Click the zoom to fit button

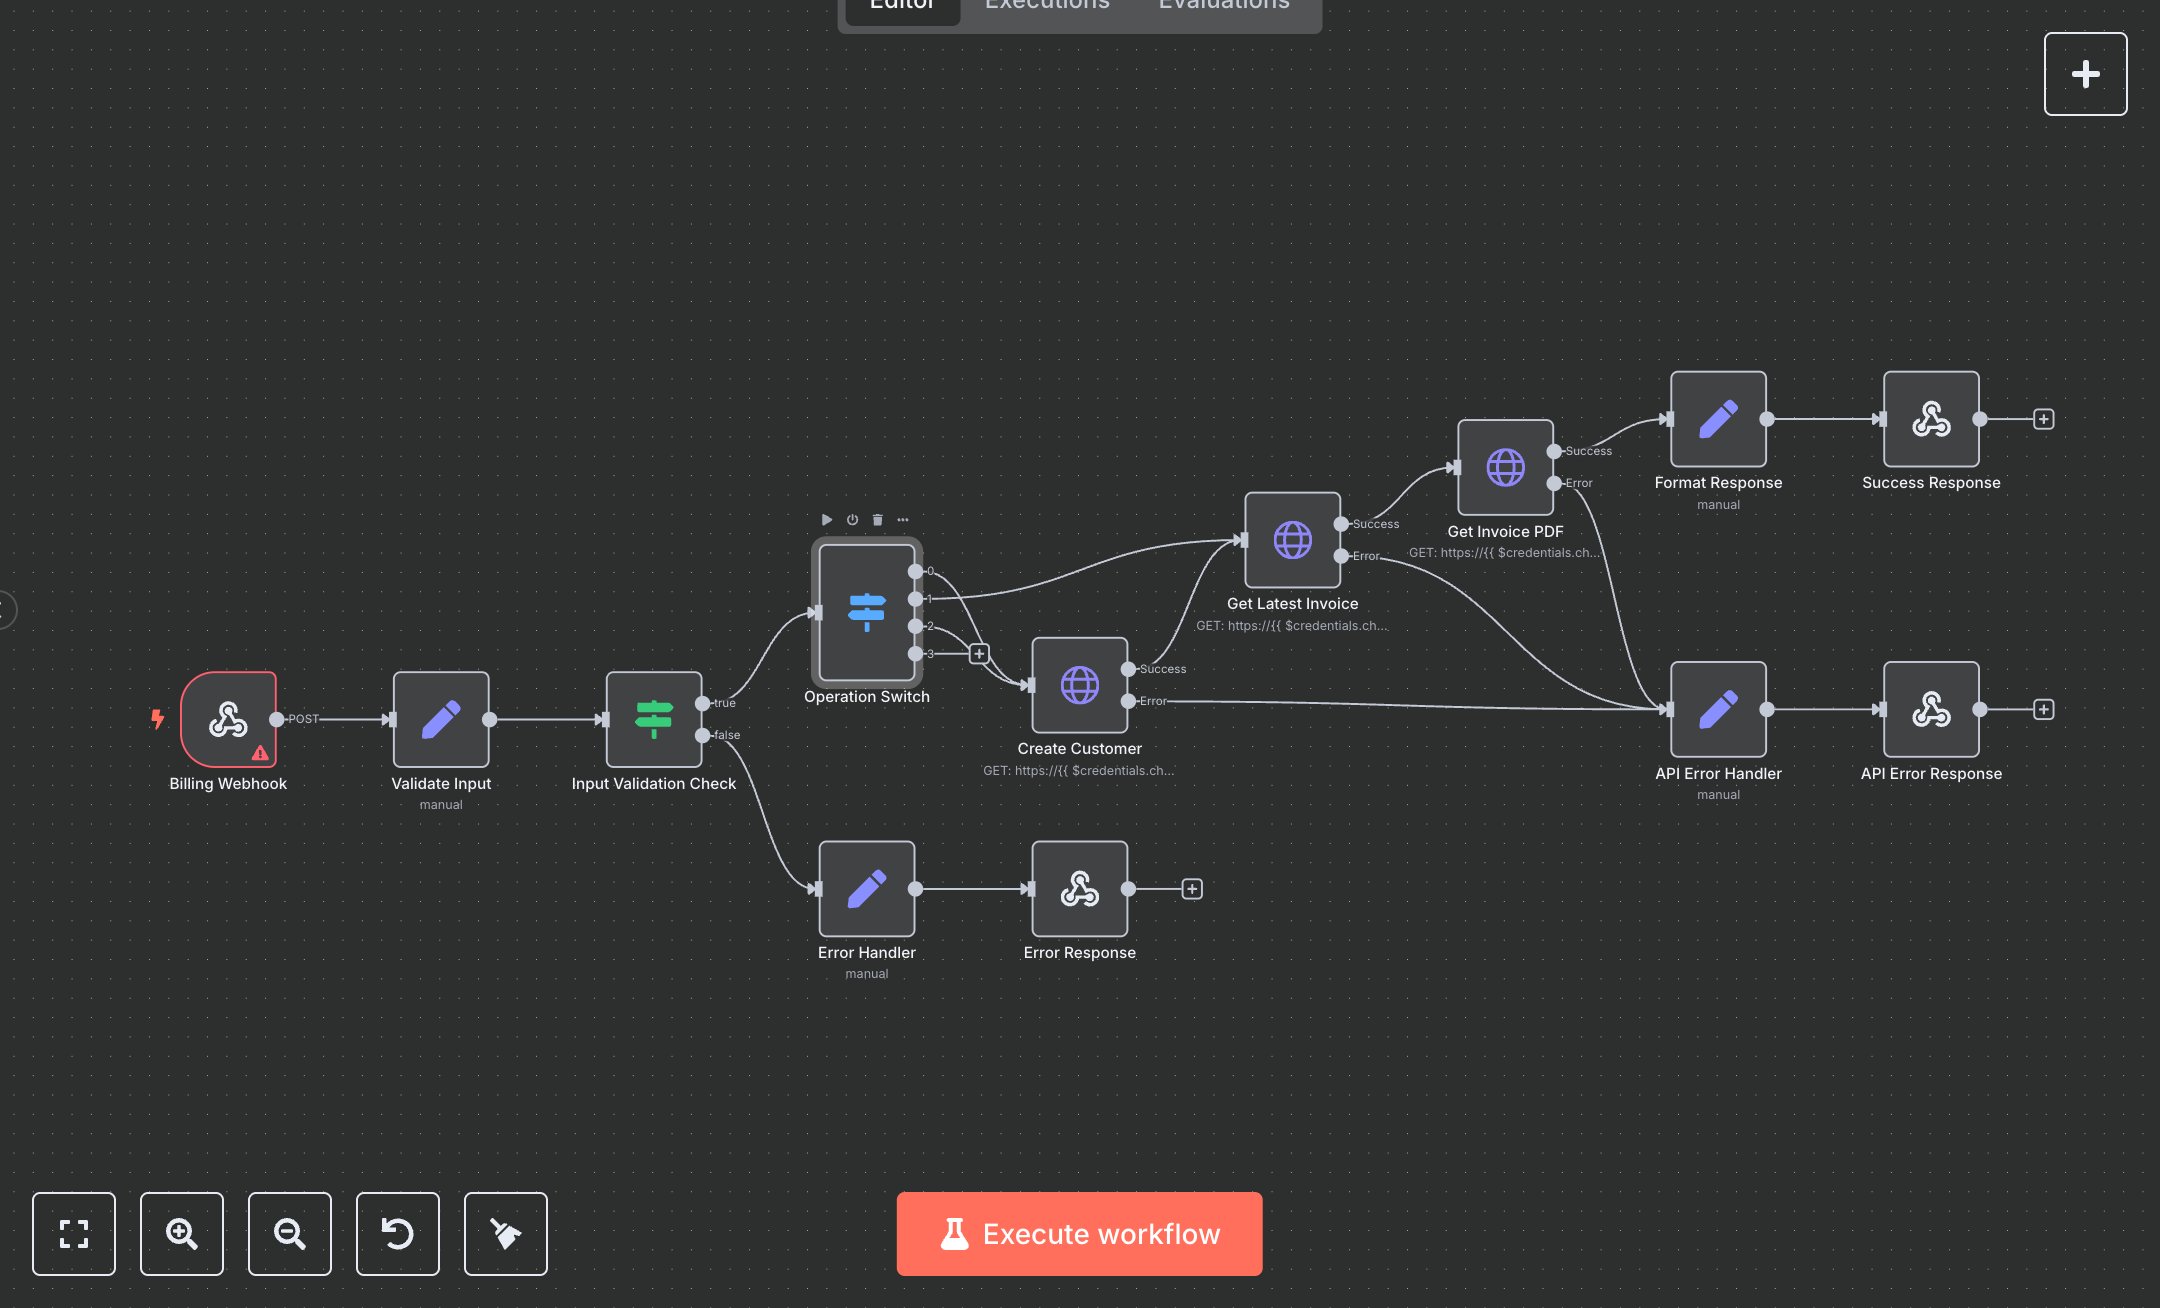74,1233
